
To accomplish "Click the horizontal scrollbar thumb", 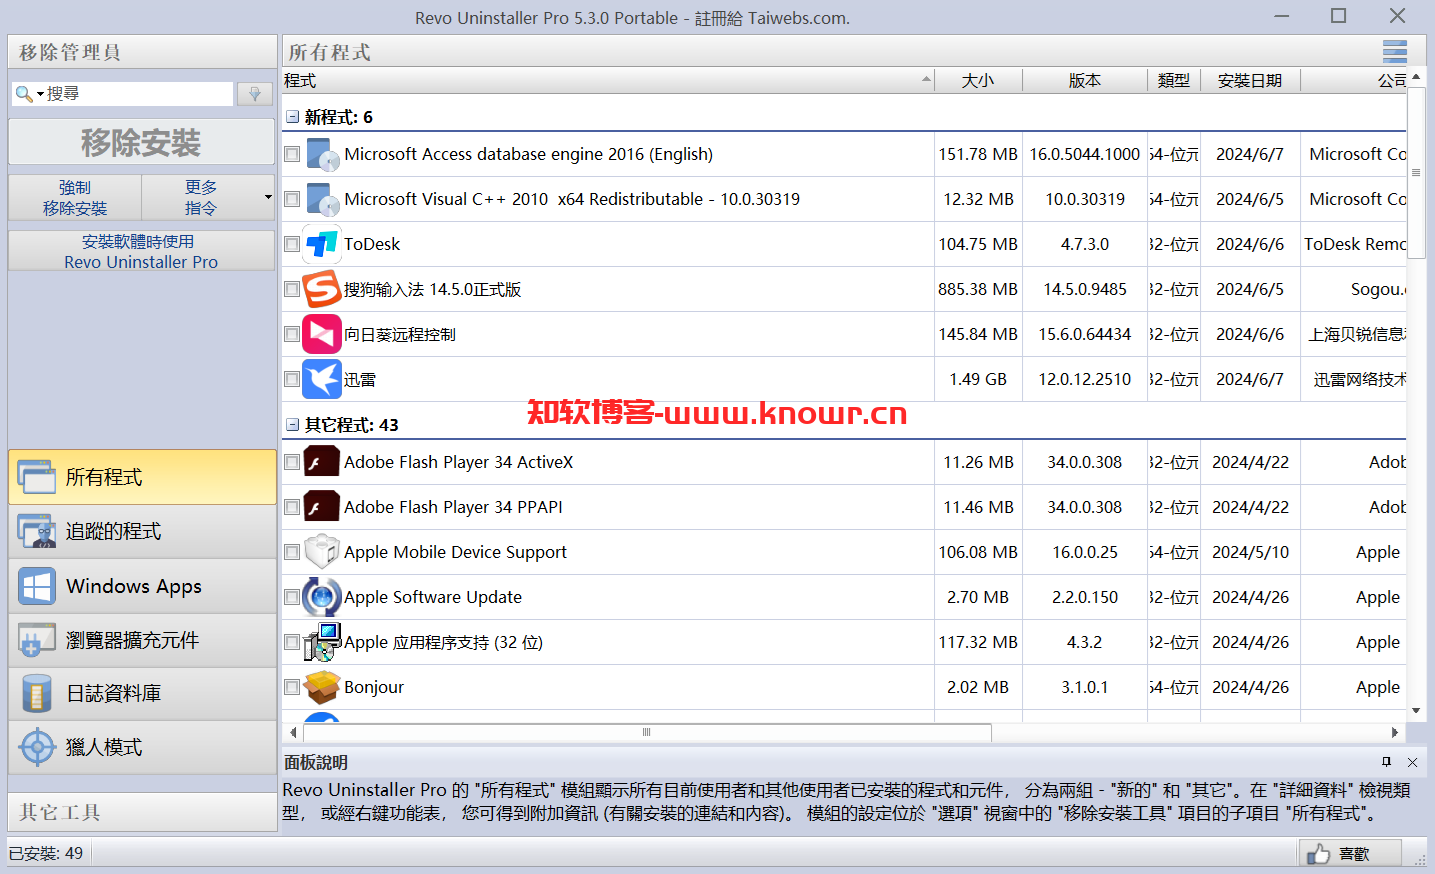I will click(646, 732).
